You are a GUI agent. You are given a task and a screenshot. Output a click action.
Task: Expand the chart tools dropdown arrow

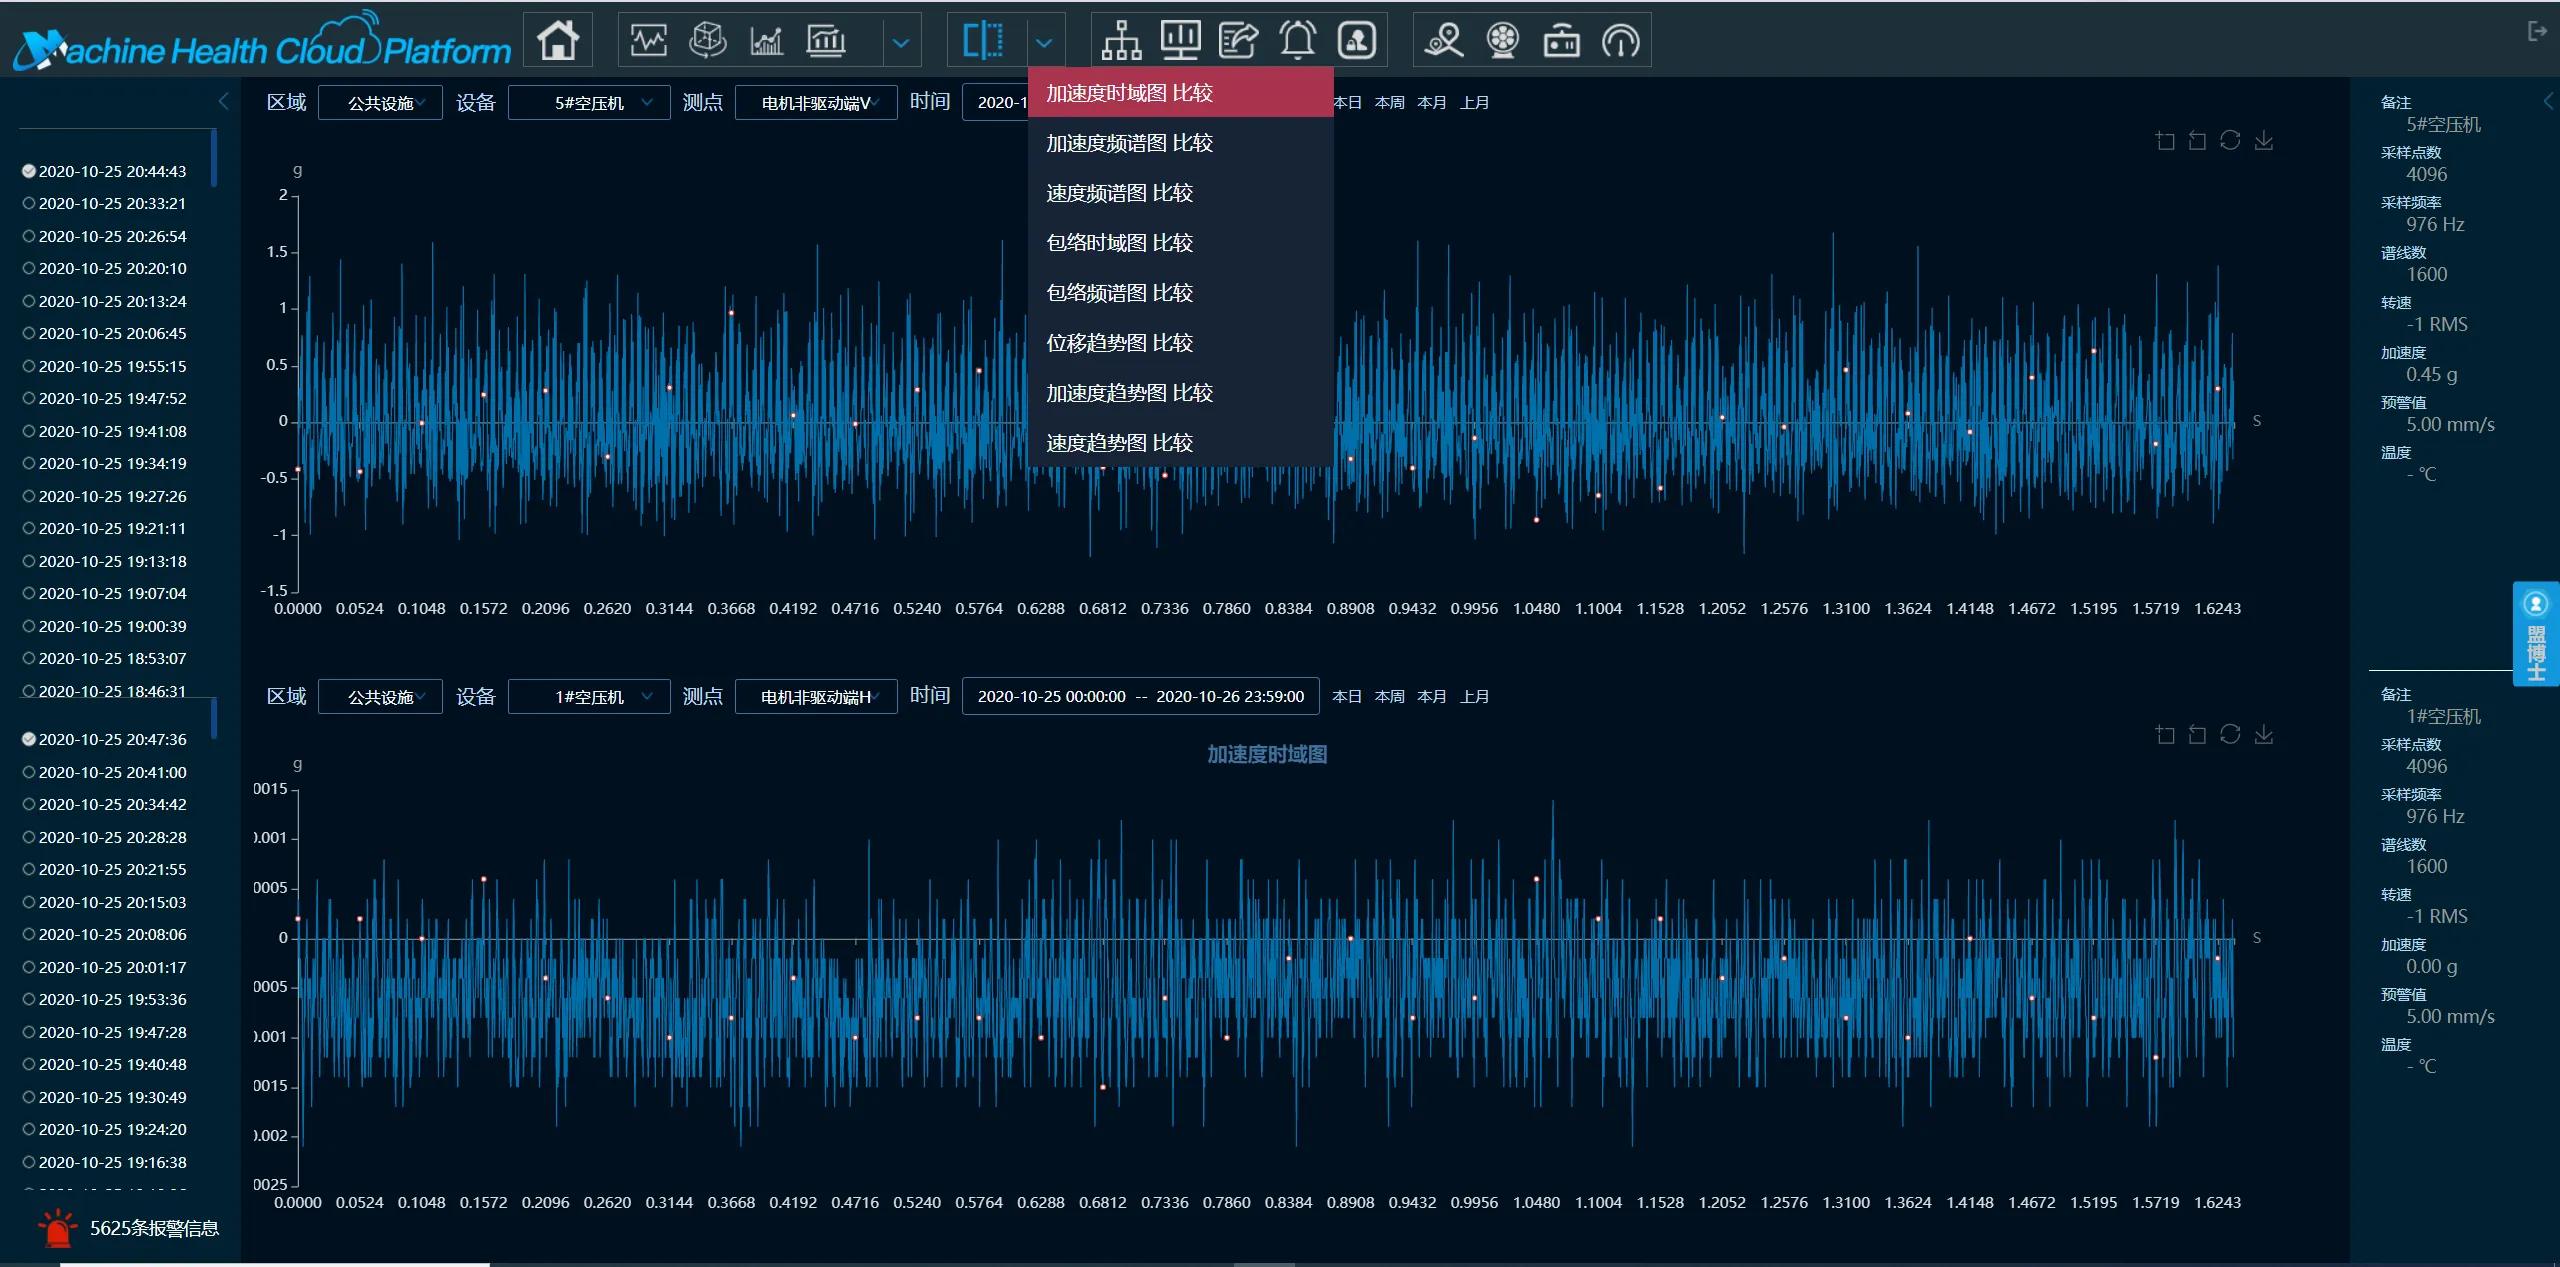[901, 43]
